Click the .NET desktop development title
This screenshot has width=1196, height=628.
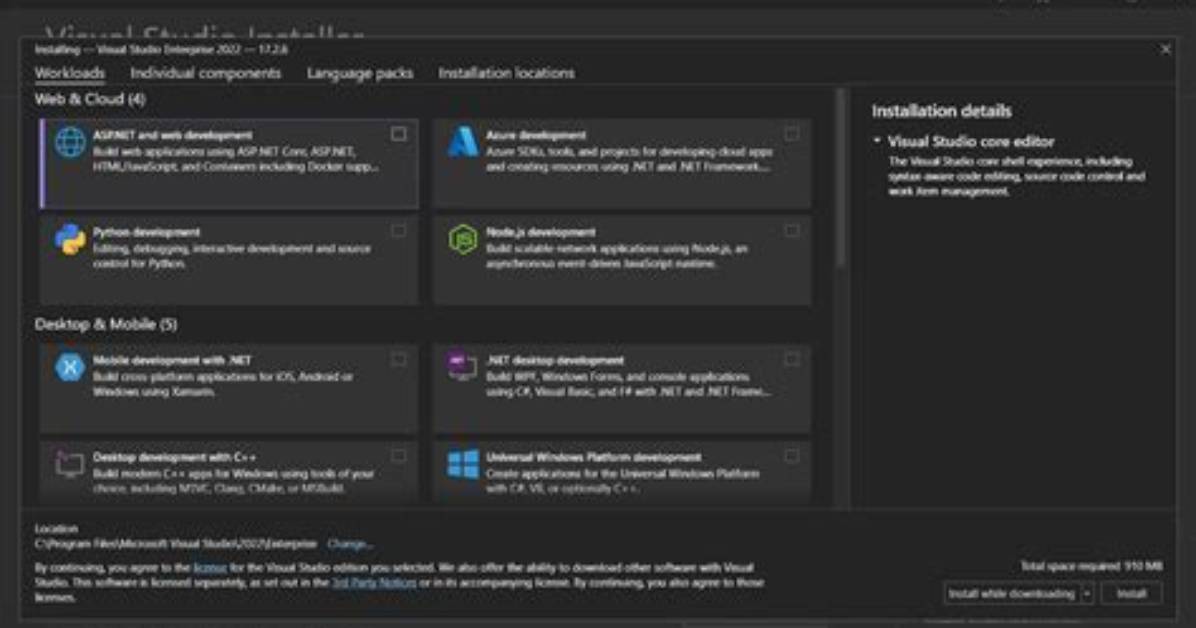coord(555,360)
